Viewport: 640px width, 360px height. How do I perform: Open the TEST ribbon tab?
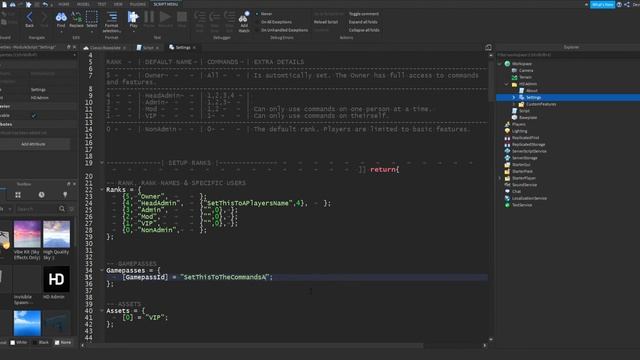click(x=102, y=4)
